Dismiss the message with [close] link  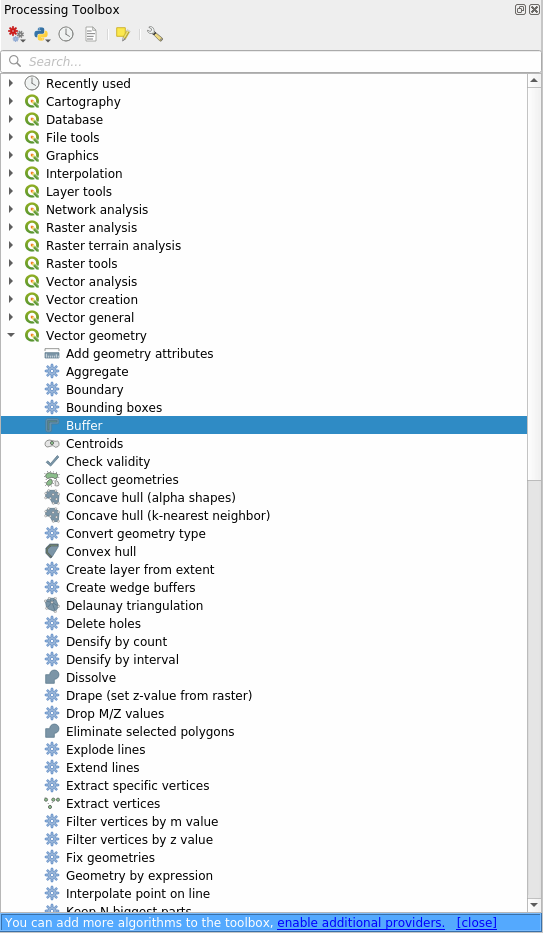click(476, 923)
